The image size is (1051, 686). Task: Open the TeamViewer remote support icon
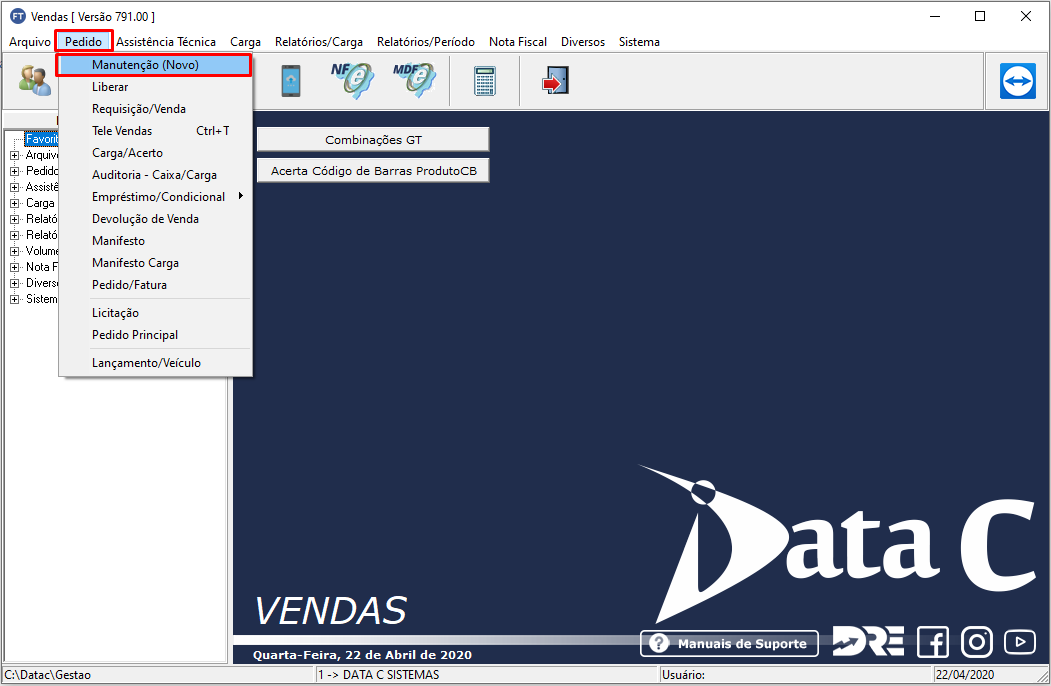pos(1017,81)
